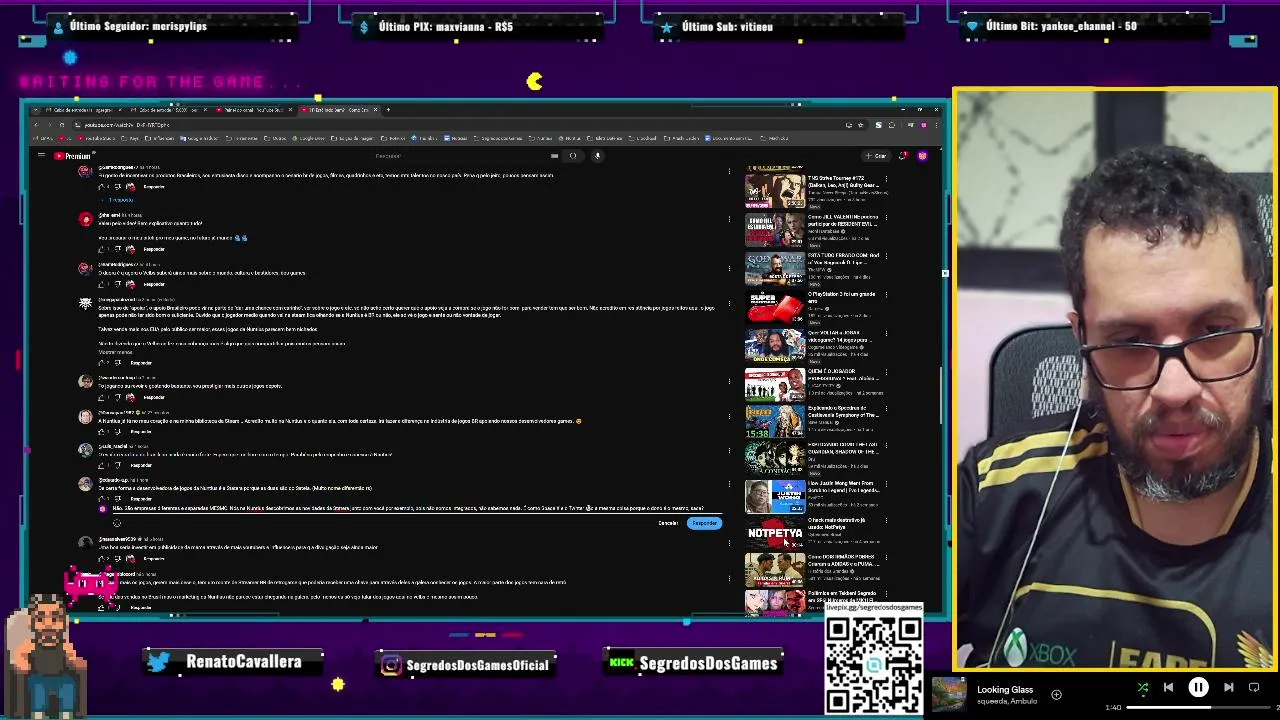Skip to next track in music player
Viewport: 1280px width, 720px height.
(x=1228, y=688)
